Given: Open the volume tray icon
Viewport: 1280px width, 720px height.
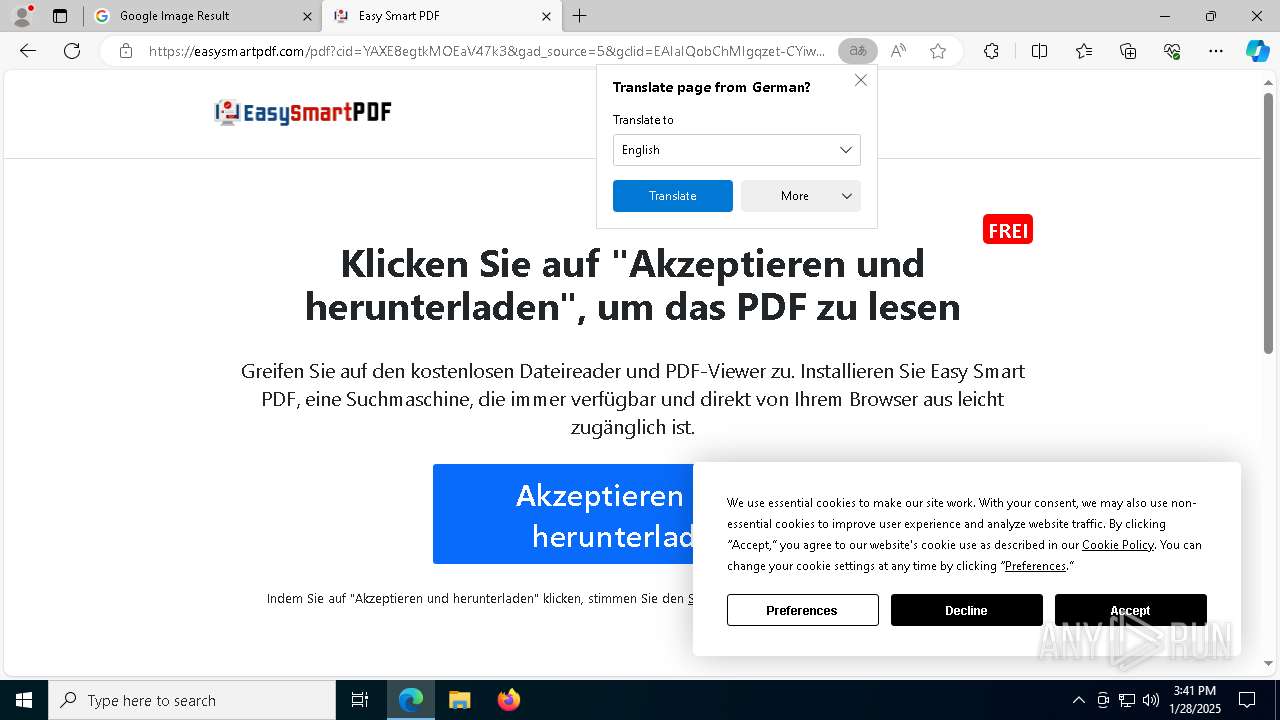Looking at the screenshot, I should click(1151, 700).
